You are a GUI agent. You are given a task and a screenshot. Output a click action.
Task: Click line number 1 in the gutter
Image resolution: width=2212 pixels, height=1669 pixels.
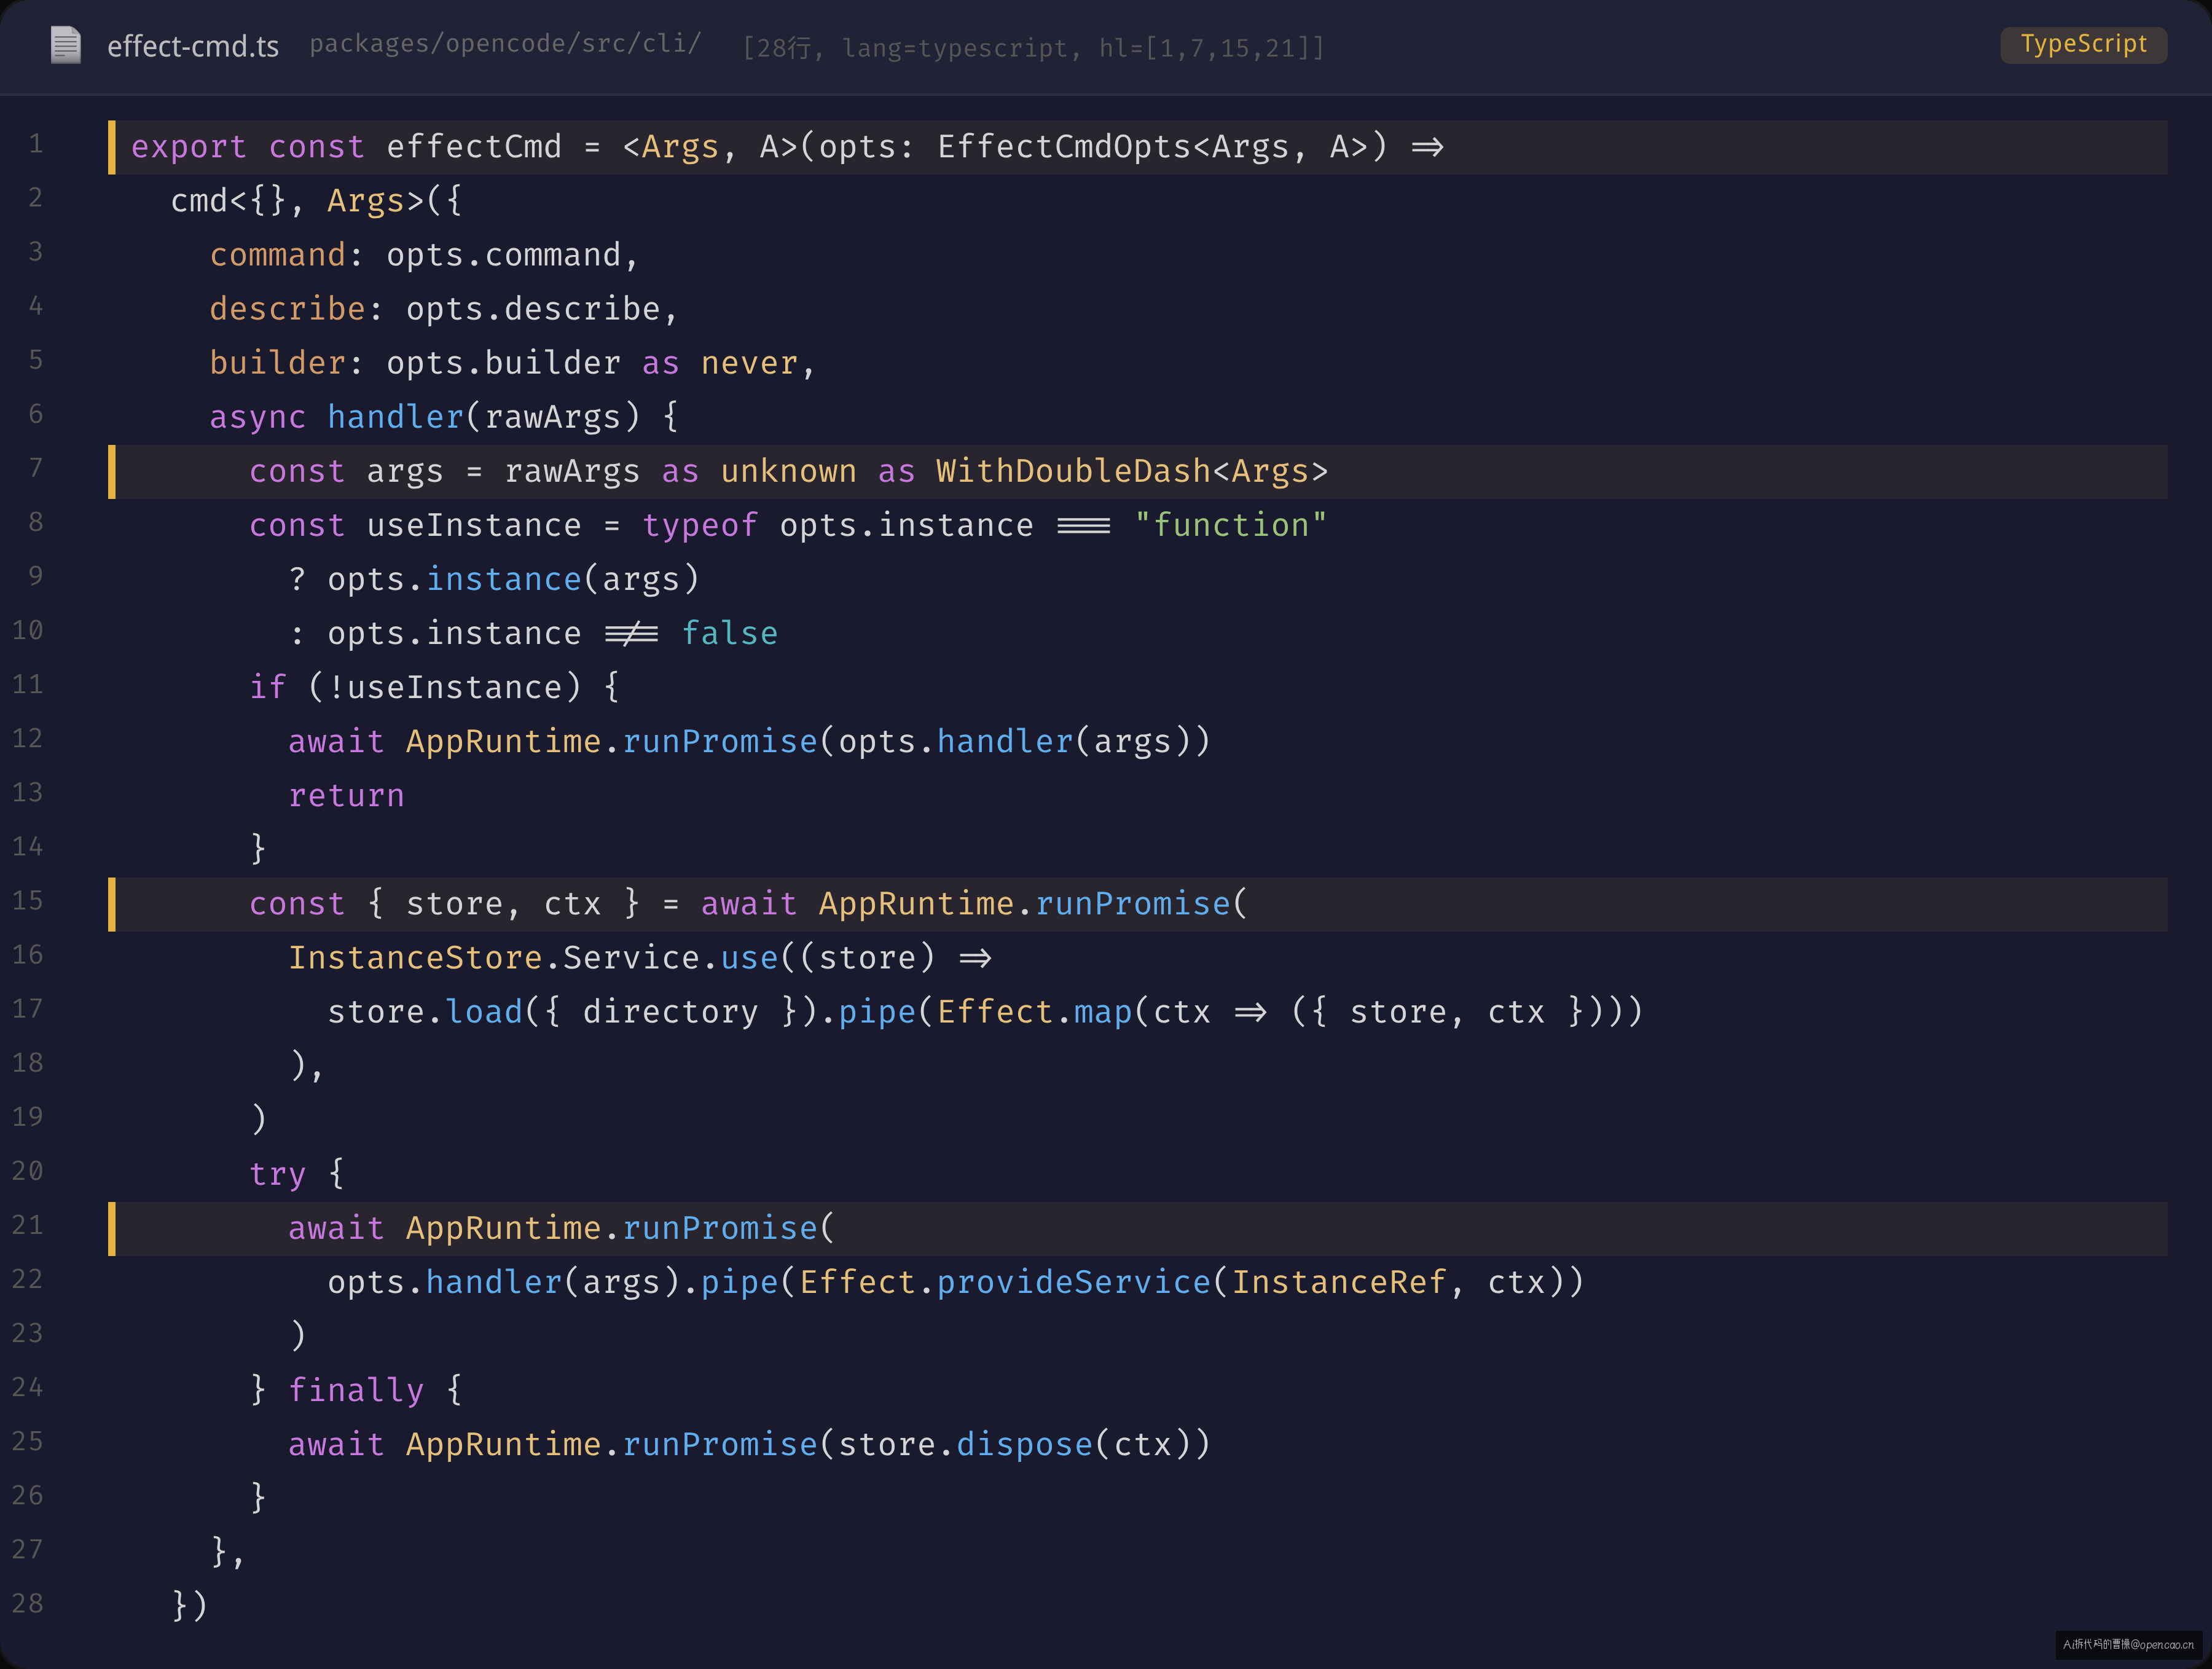point(36,144)
